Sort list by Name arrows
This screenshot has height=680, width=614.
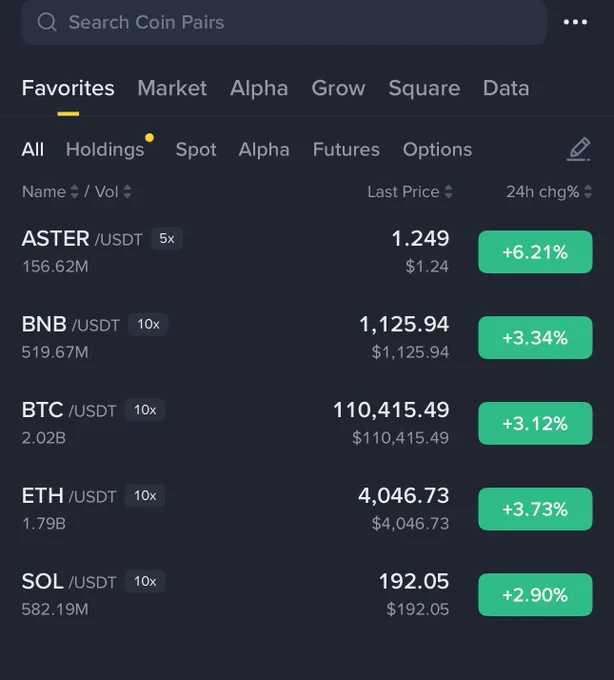pos(75,192)
